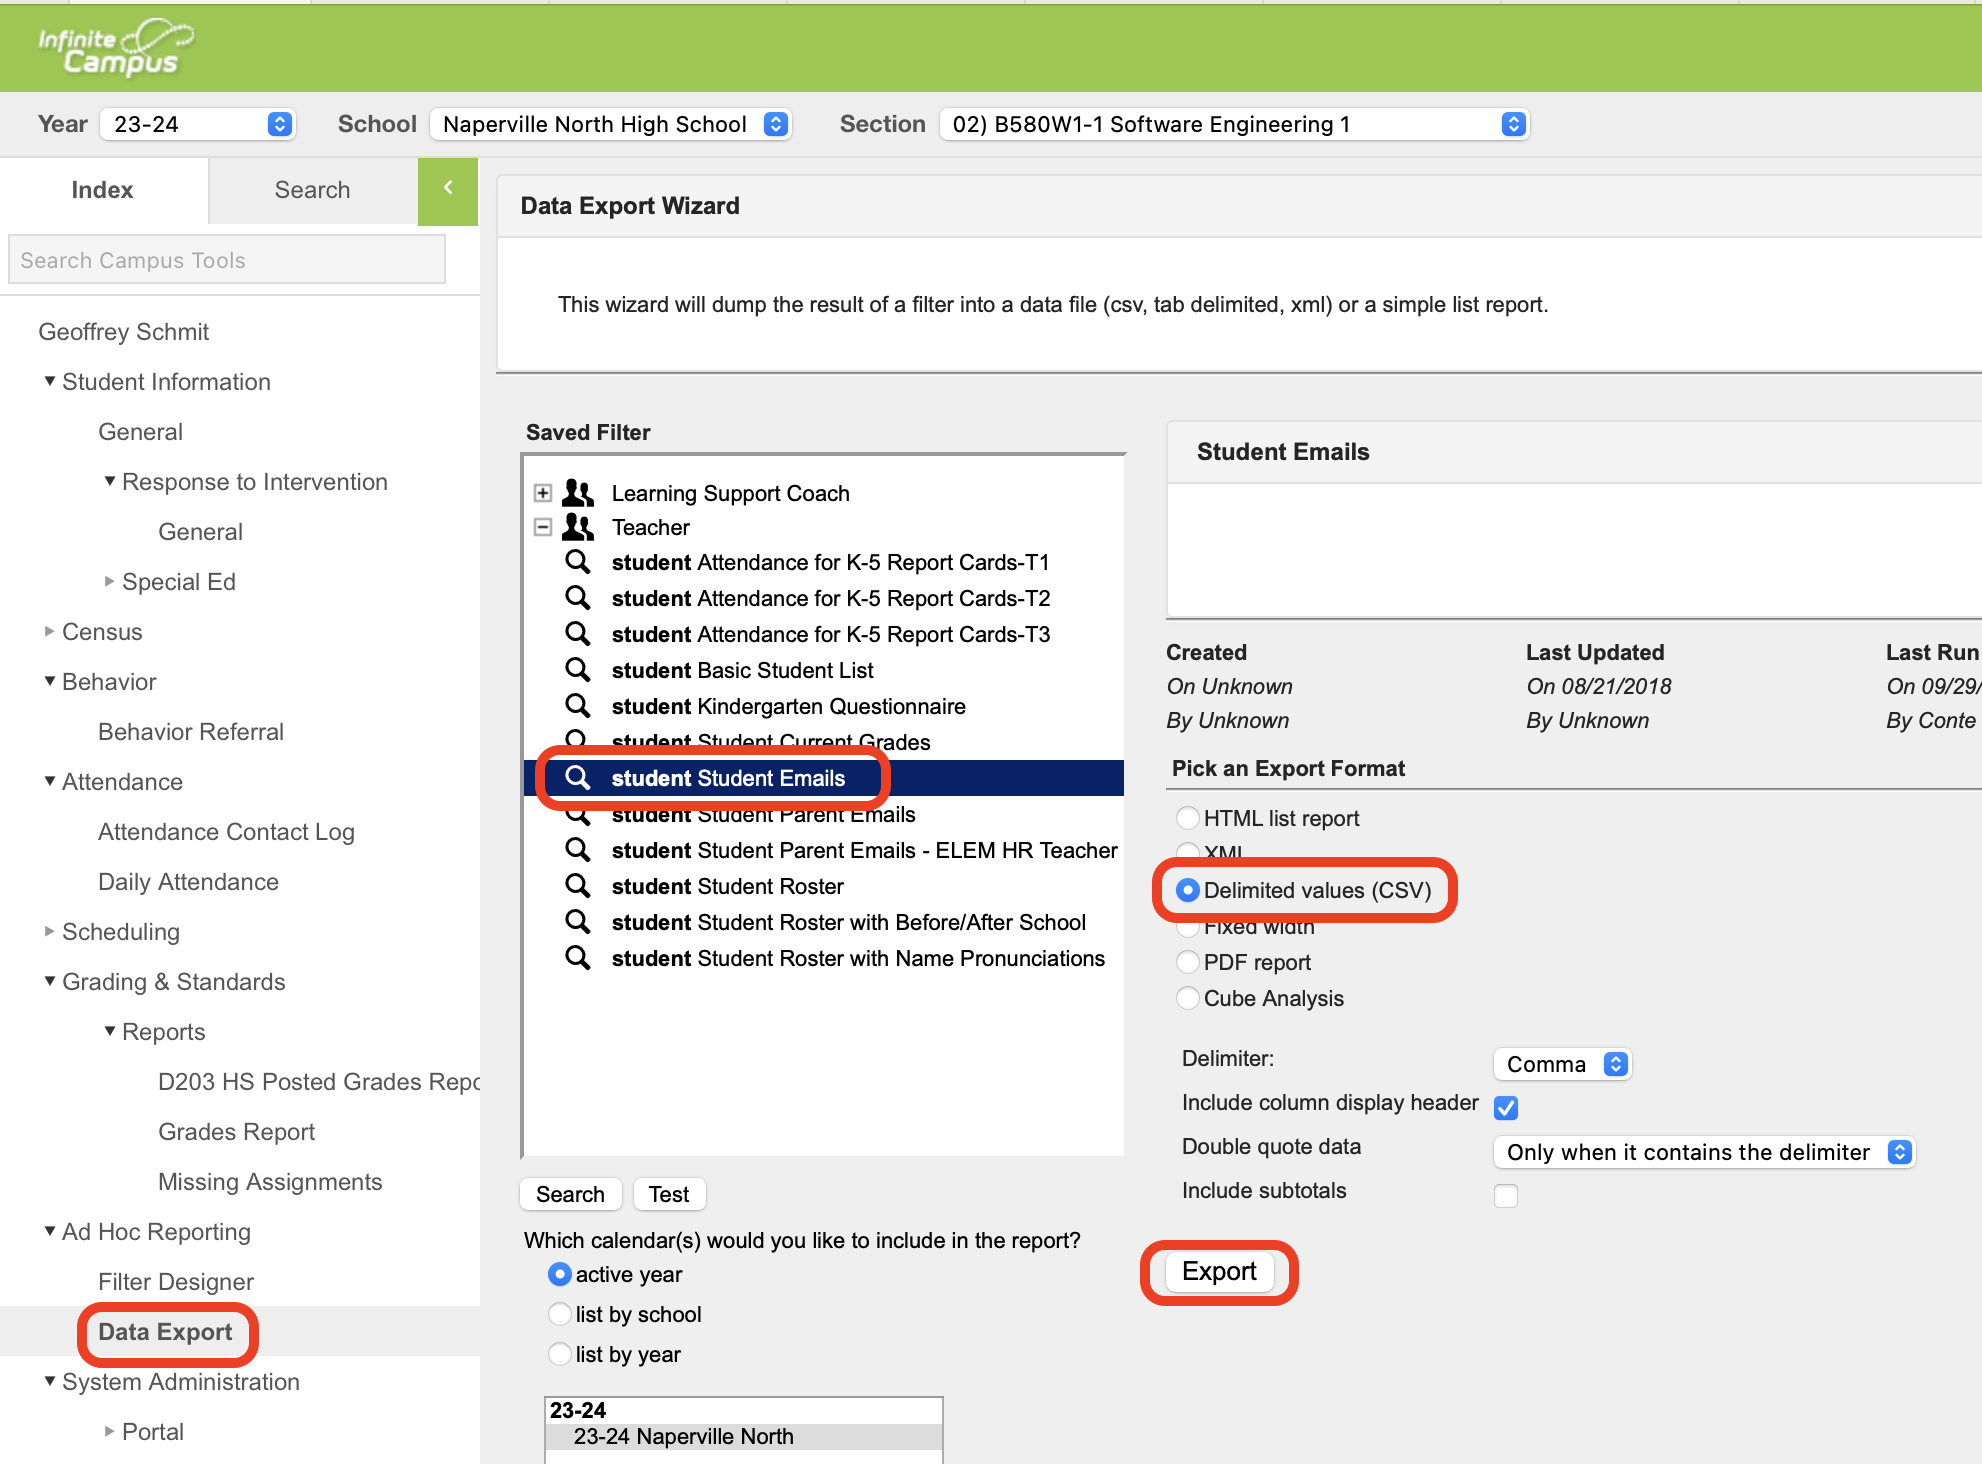Open the Section selection dropdown
This screenshot has width=1982, height=1464.
pyautogui.click(x=1234, y=124)
